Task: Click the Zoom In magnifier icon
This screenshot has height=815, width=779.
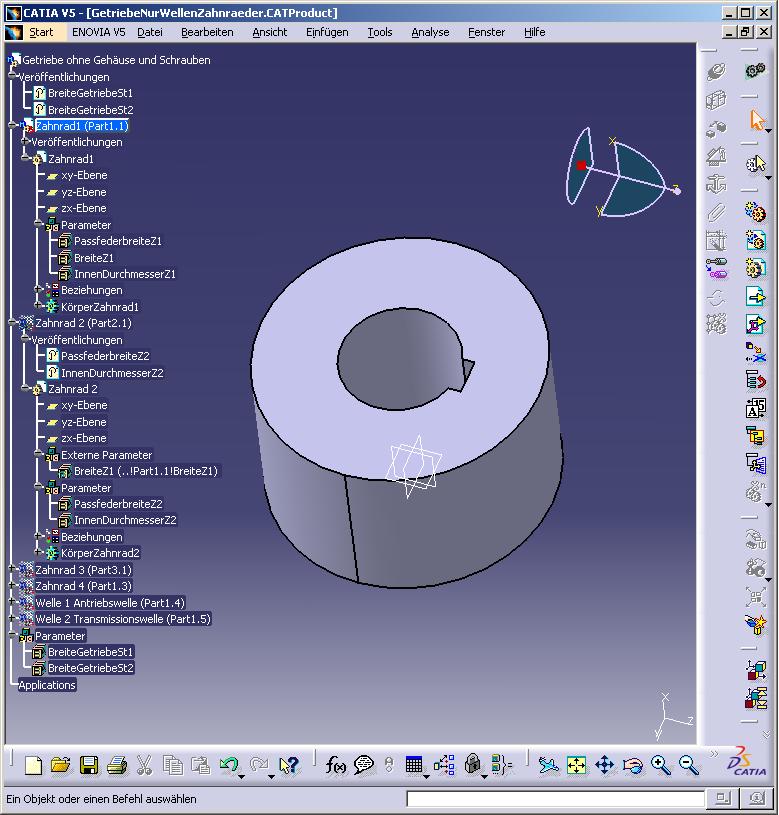Action: [661, 765]
